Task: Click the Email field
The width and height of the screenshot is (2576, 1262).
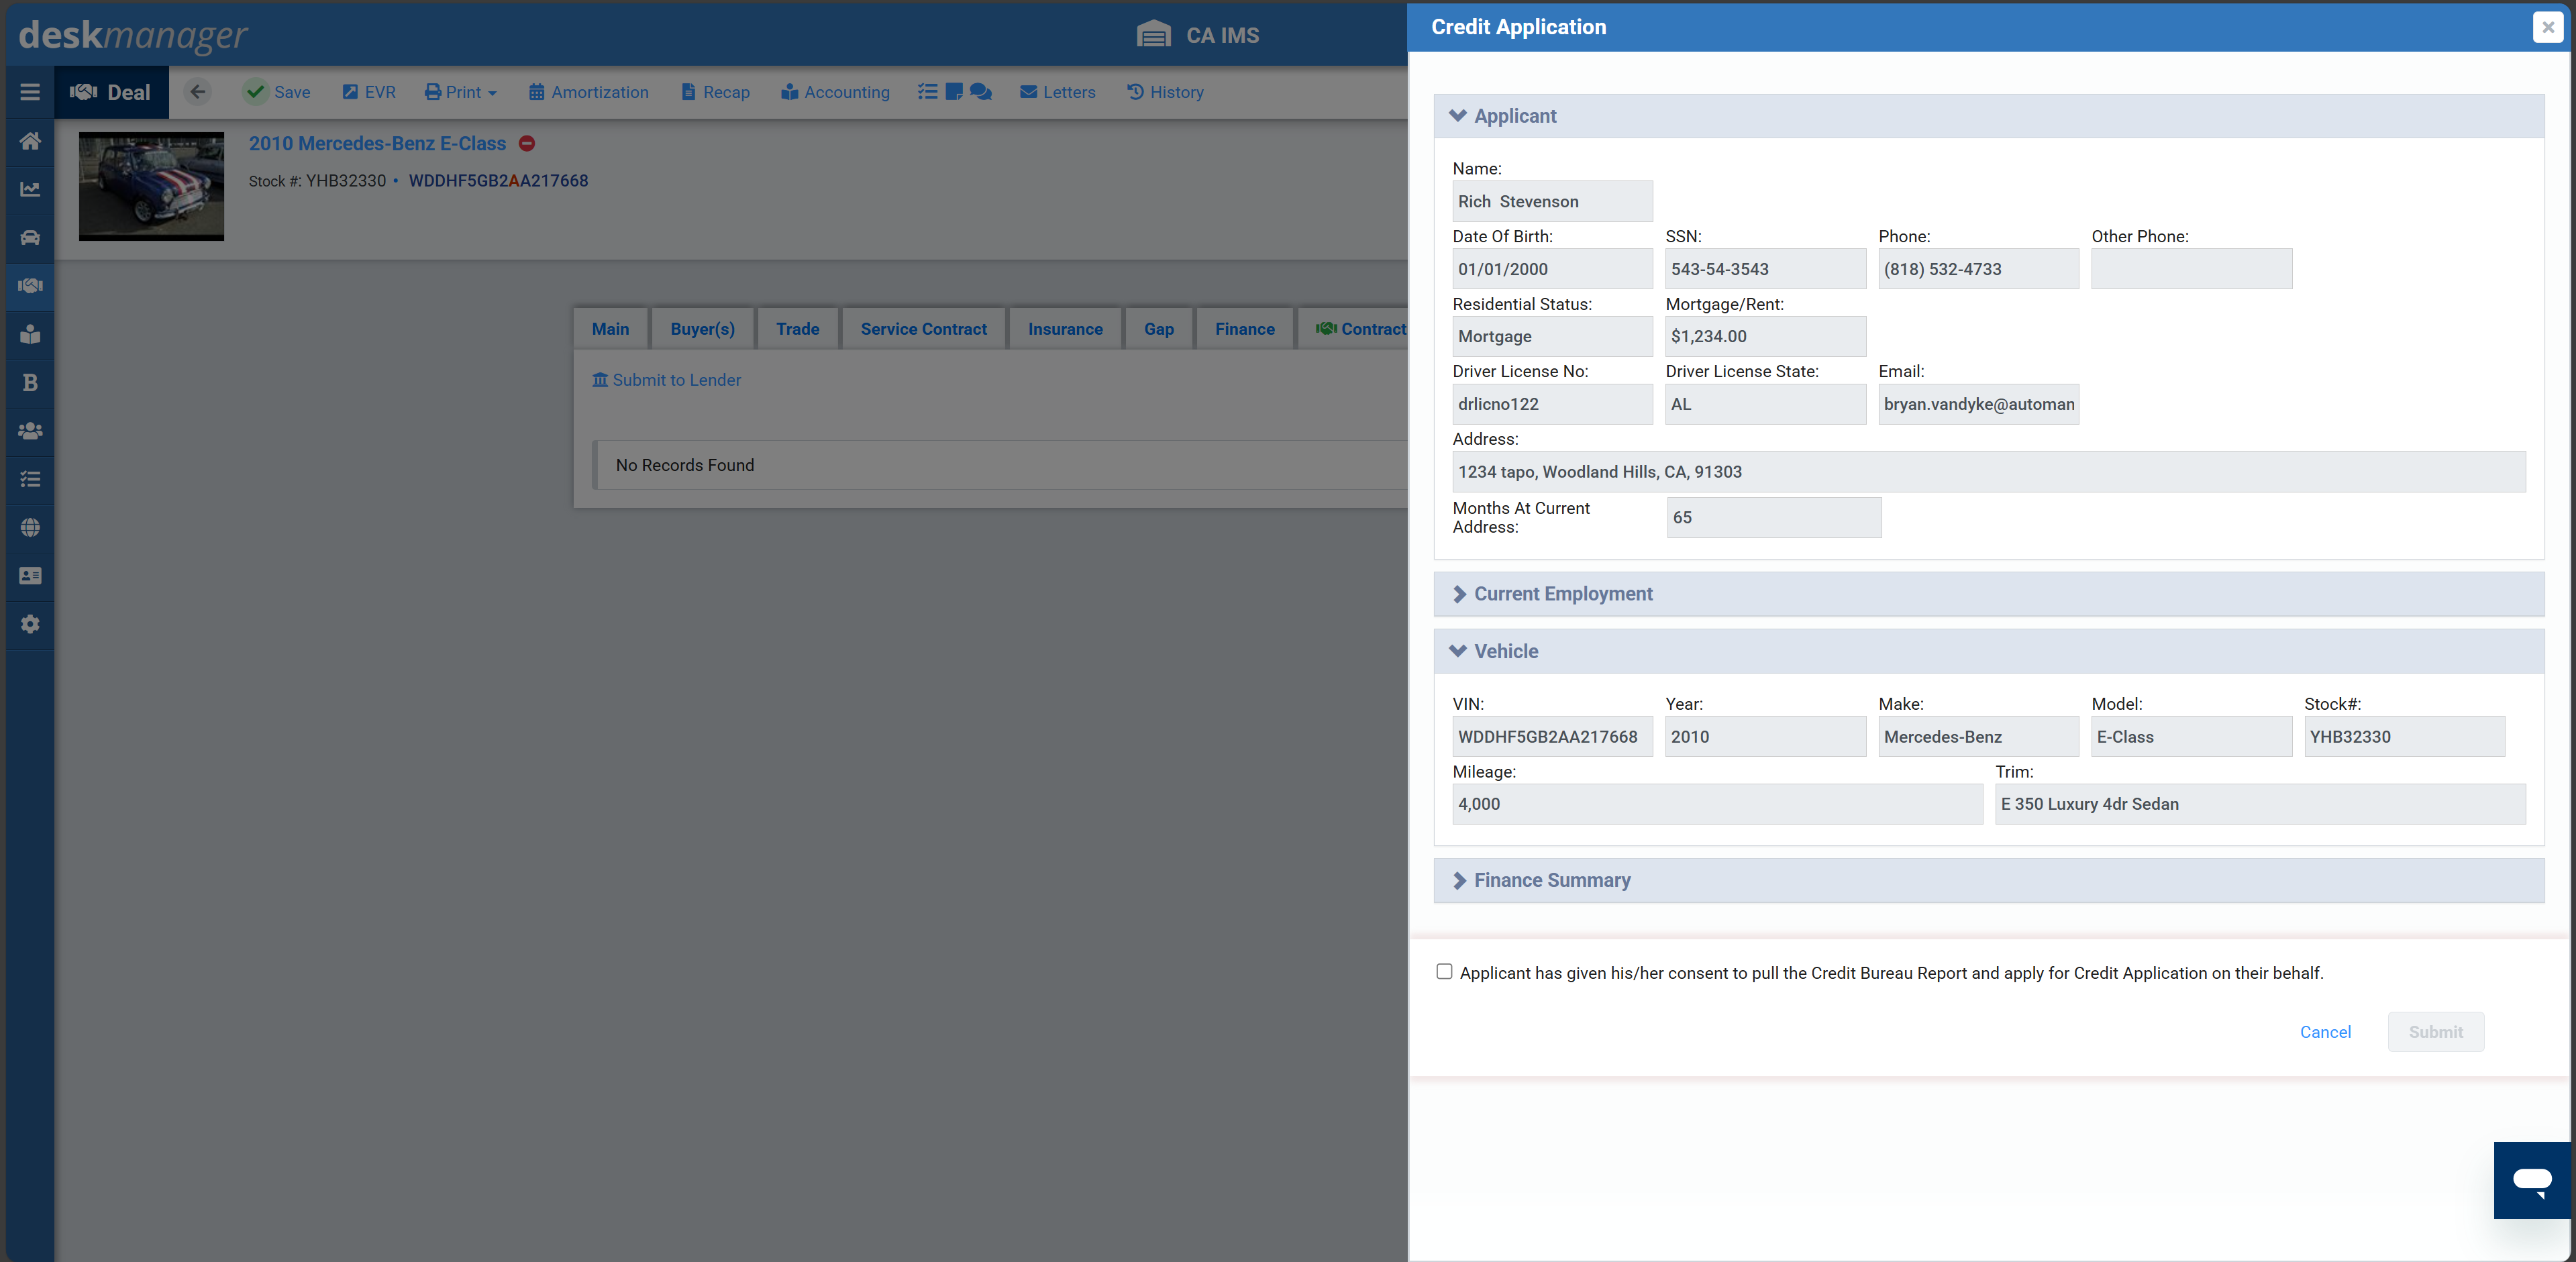Action: click(x=1978, y=404)
